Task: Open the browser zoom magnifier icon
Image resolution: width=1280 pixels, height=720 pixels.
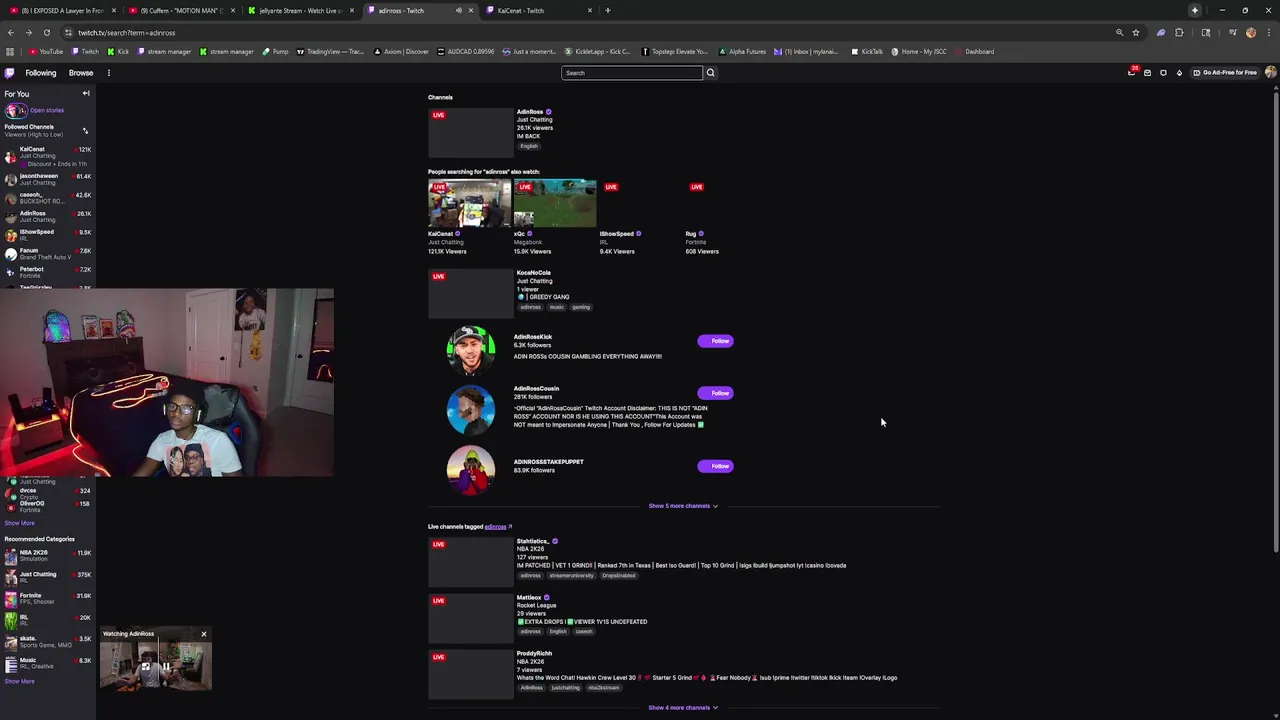Action: pyautogui.click(x=1119, y=32)
